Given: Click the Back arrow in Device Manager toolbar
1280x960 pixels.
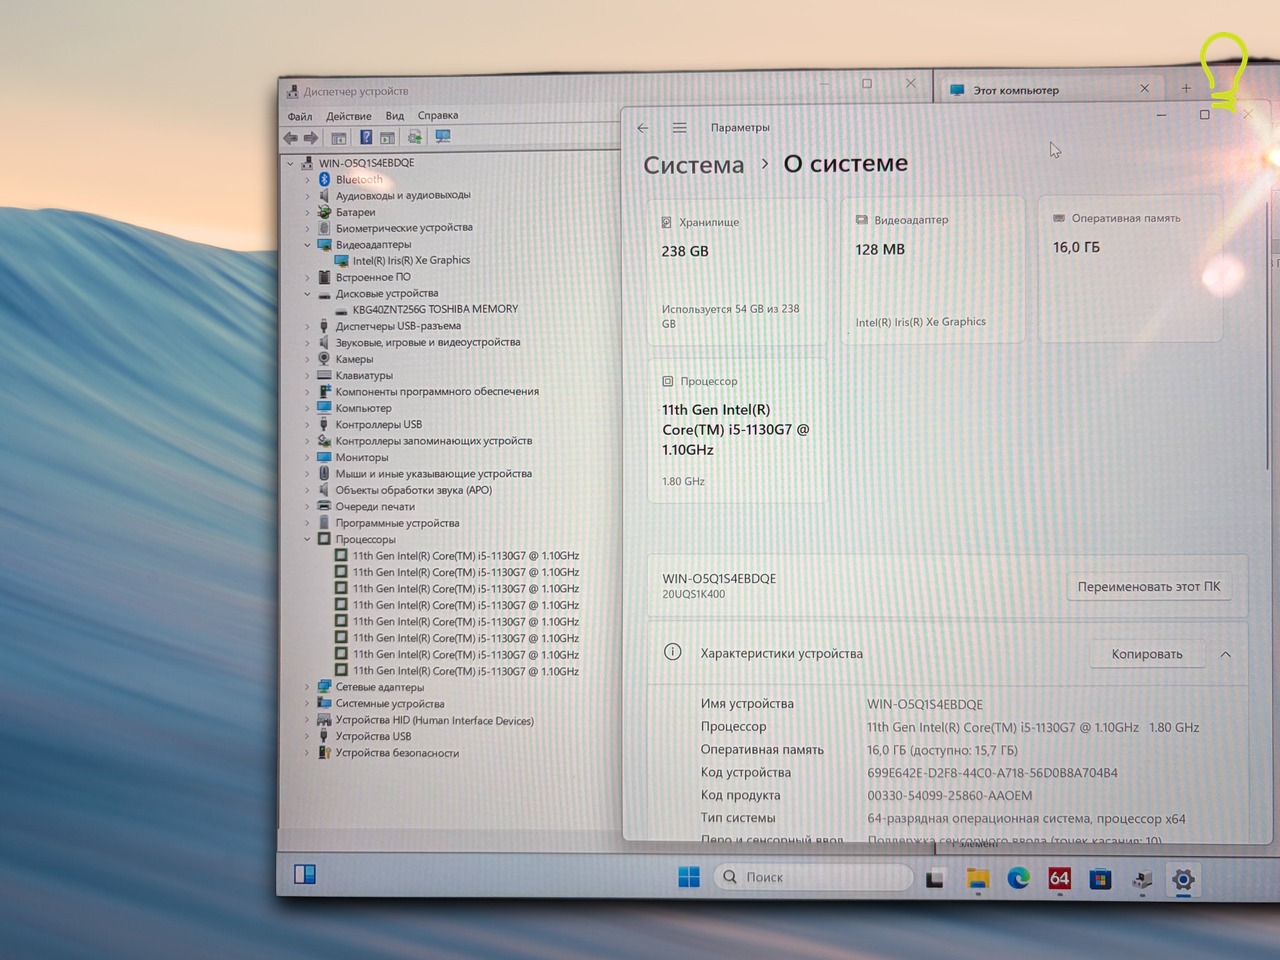Looking at the screenshot, I should 291,138.
